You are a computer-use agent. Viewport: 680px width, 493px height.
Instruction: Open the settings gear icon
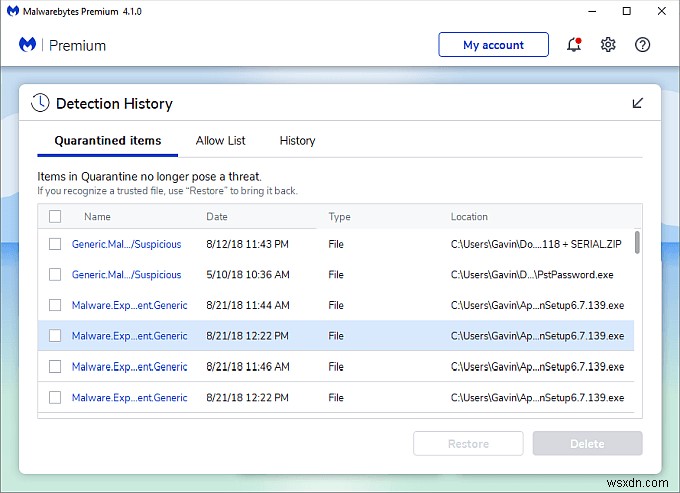[x=608, y=45]
